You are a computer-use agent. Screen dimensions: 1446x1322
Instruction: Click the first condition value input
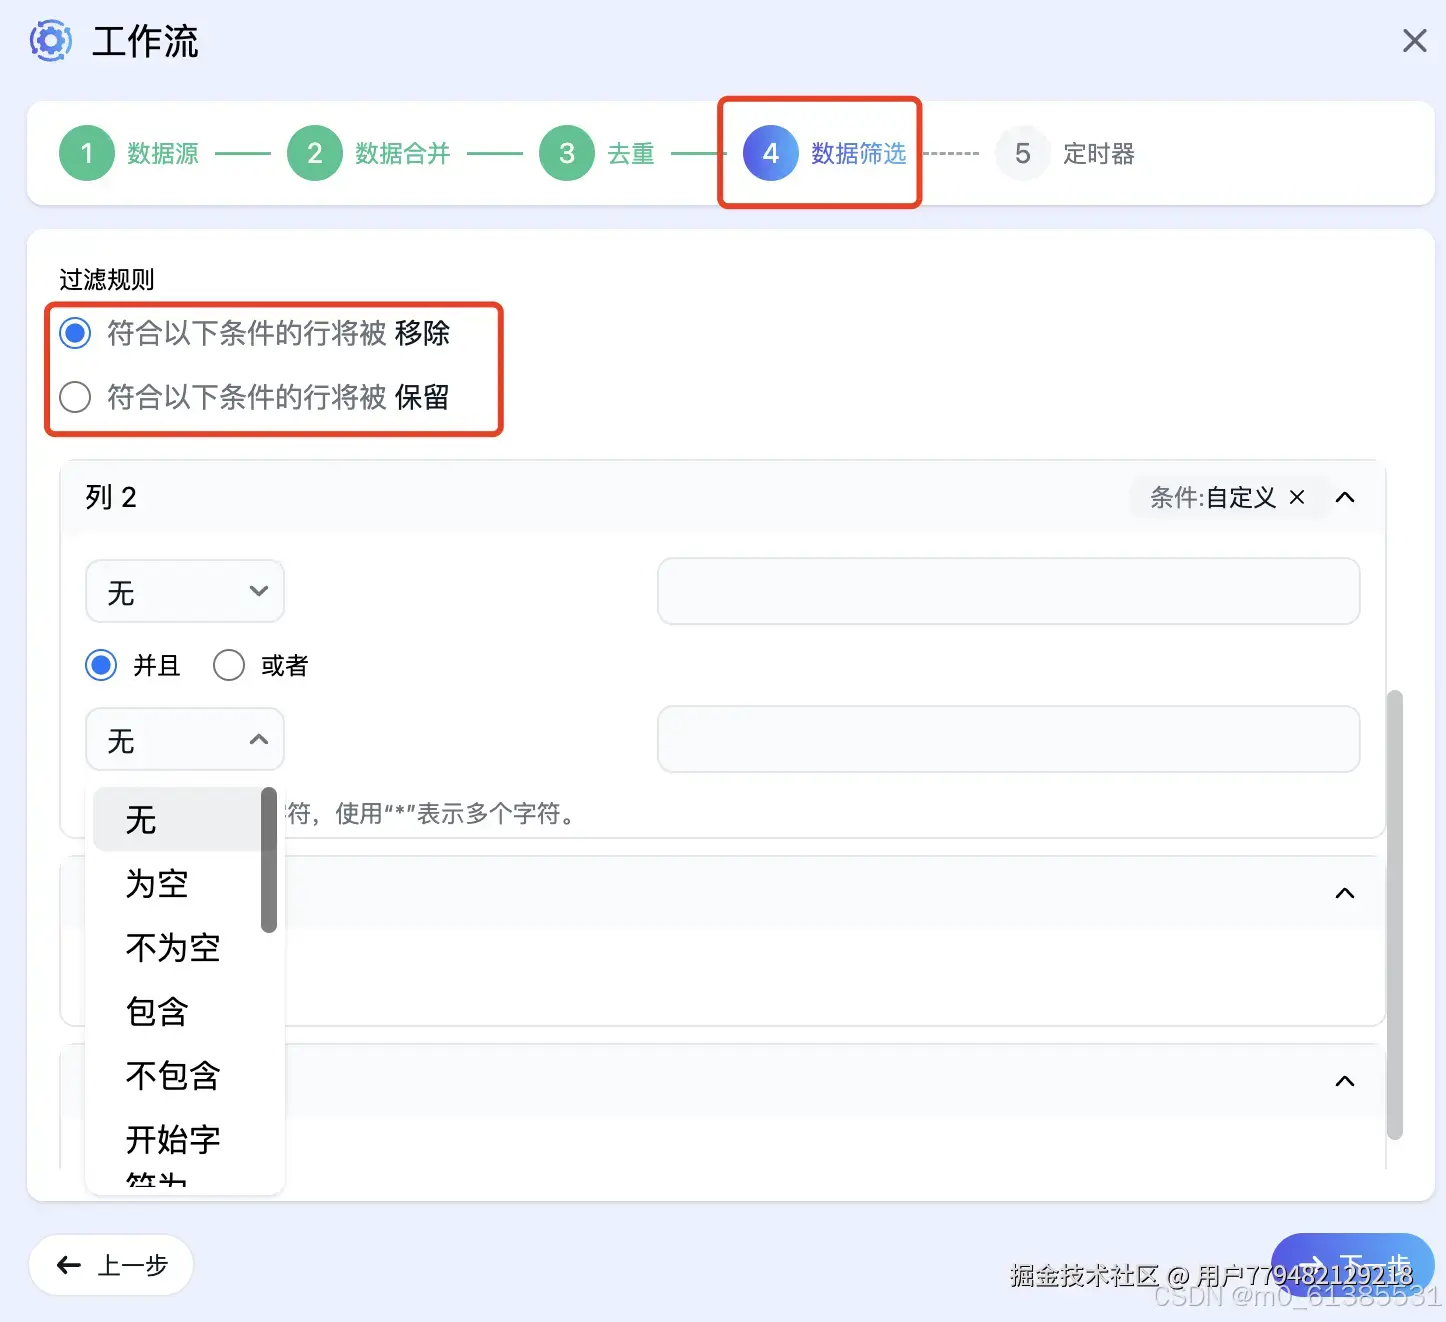click(x=1008, y=591)
